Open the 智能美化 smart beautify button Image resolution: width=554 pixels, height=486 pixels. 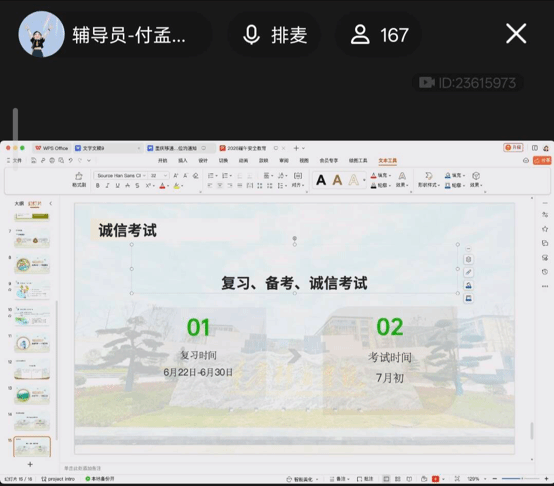pos(302,479)
